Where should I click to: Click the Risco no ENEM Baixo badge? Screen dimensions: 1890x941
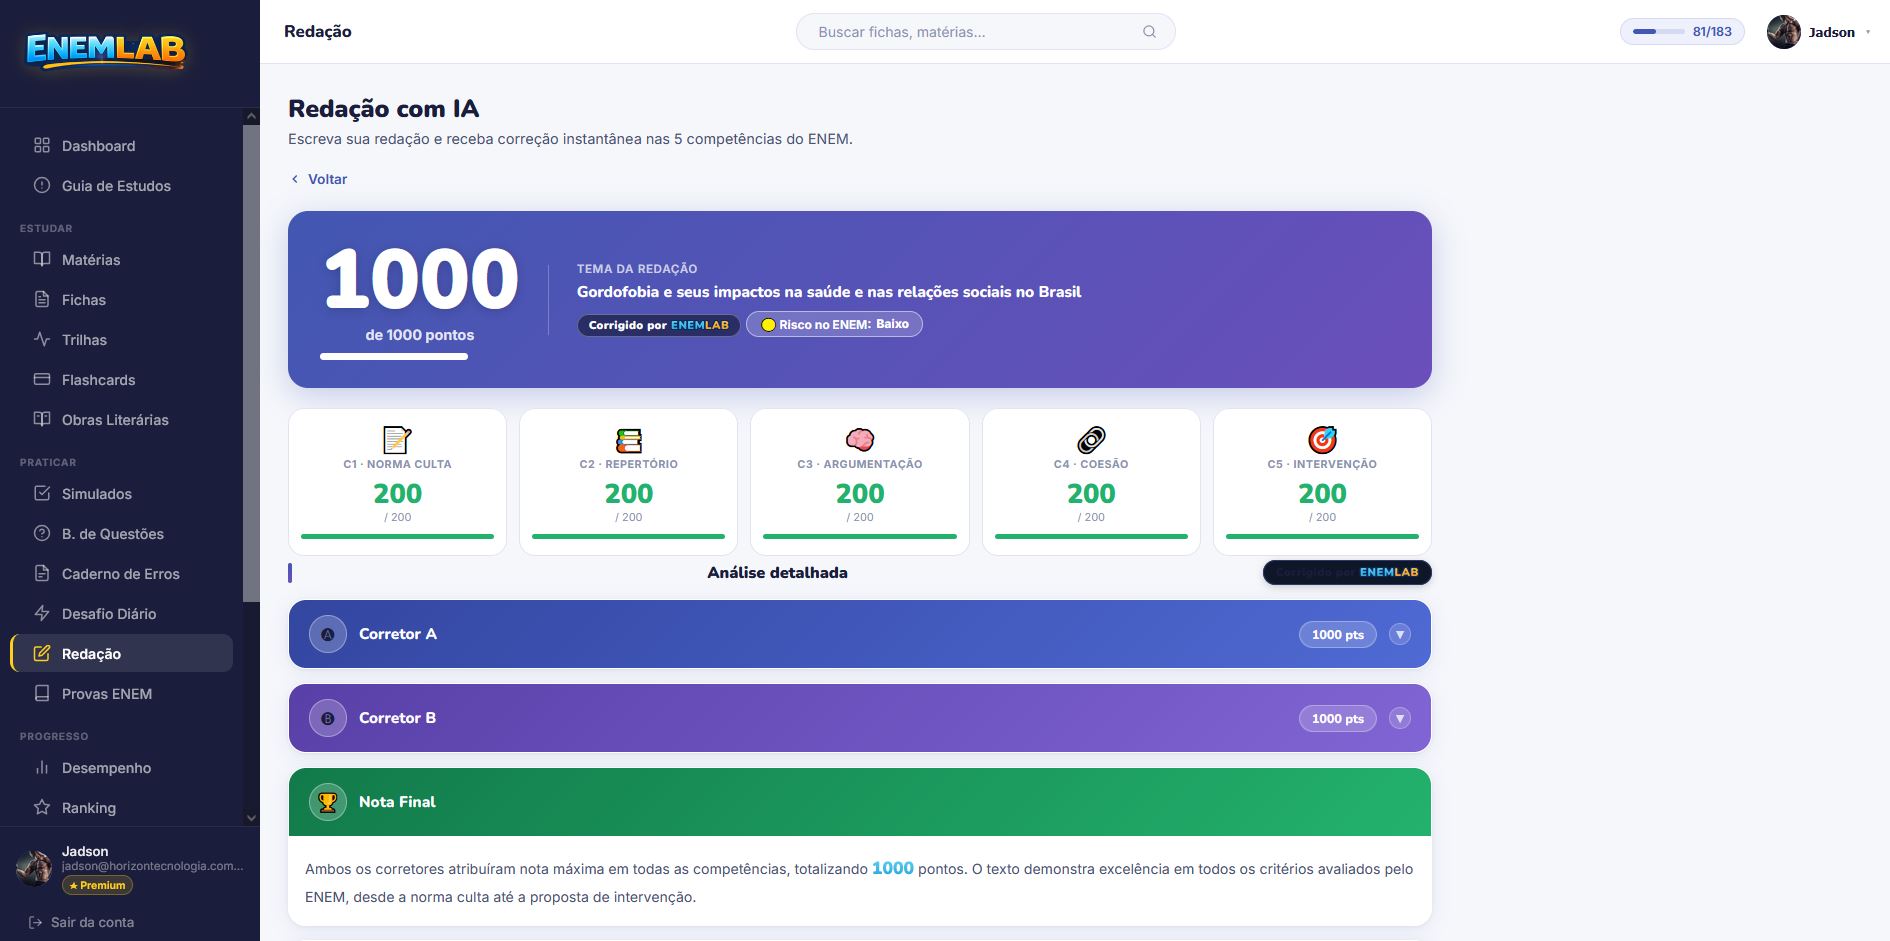point(834,324)
